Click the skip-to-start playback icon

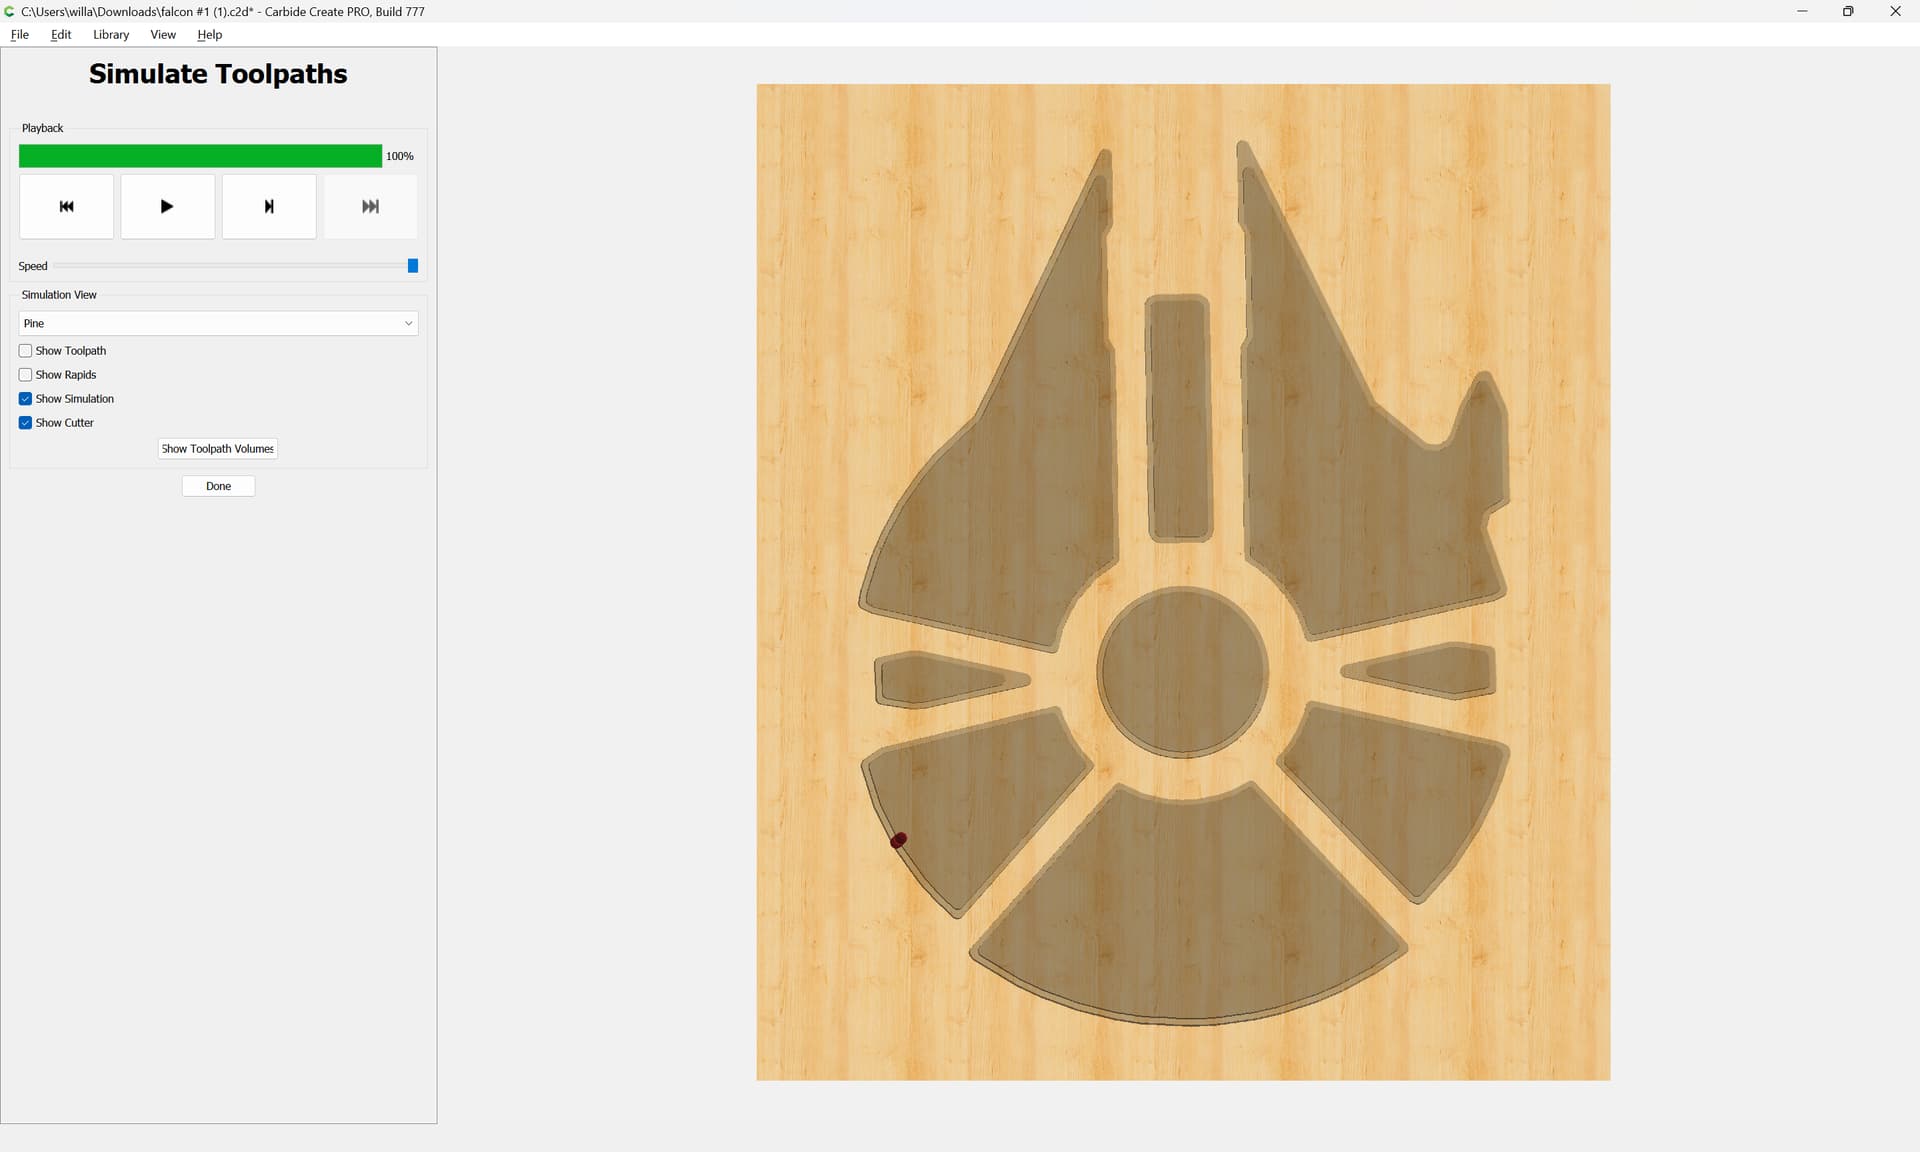66,207
